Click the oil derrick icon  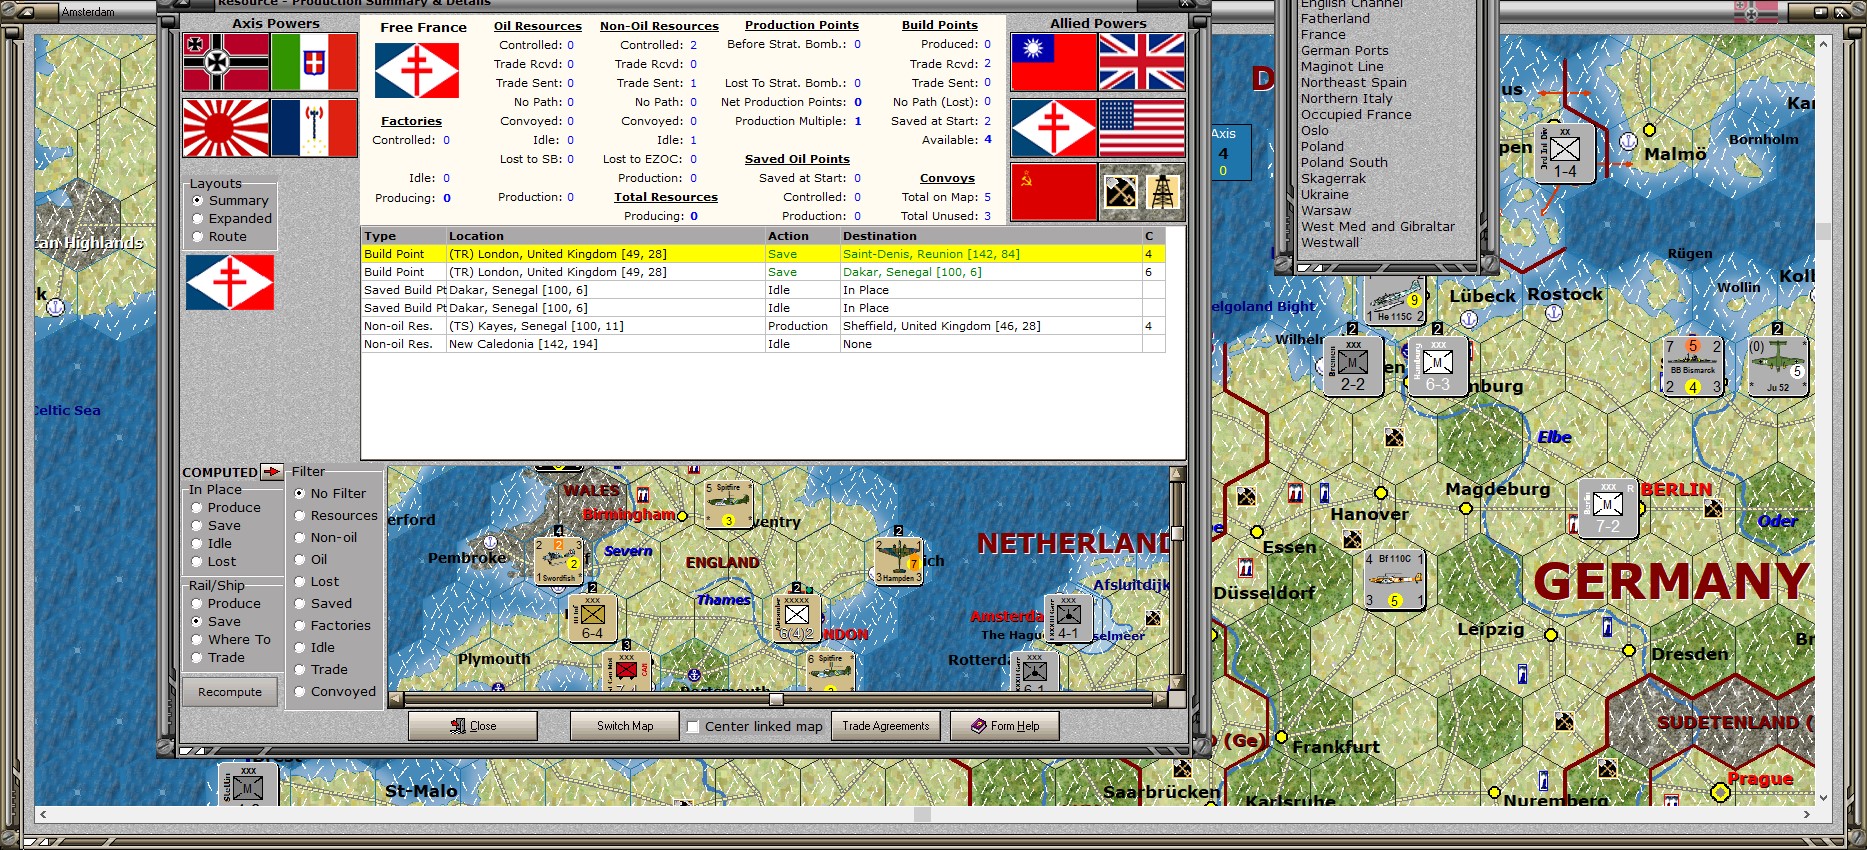(x=1162, y=191)
